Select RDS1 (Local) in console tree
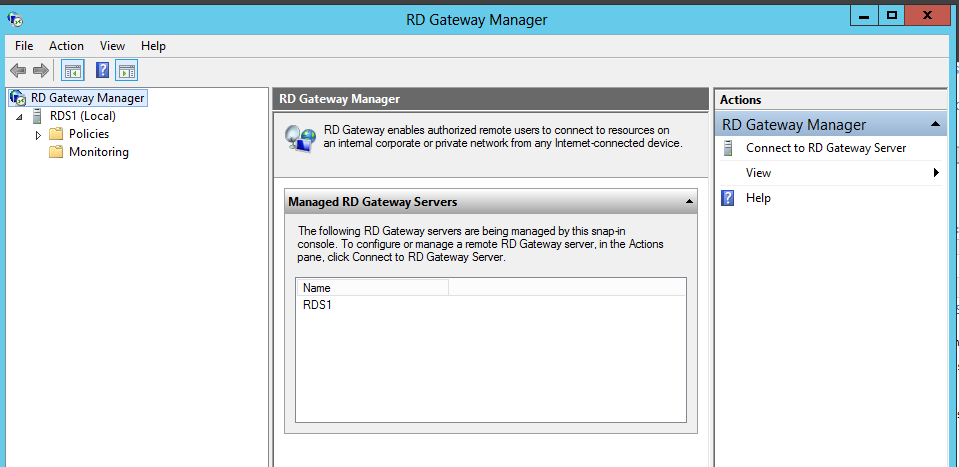Viewport: 959px width, 467px height. coord(83,116)
